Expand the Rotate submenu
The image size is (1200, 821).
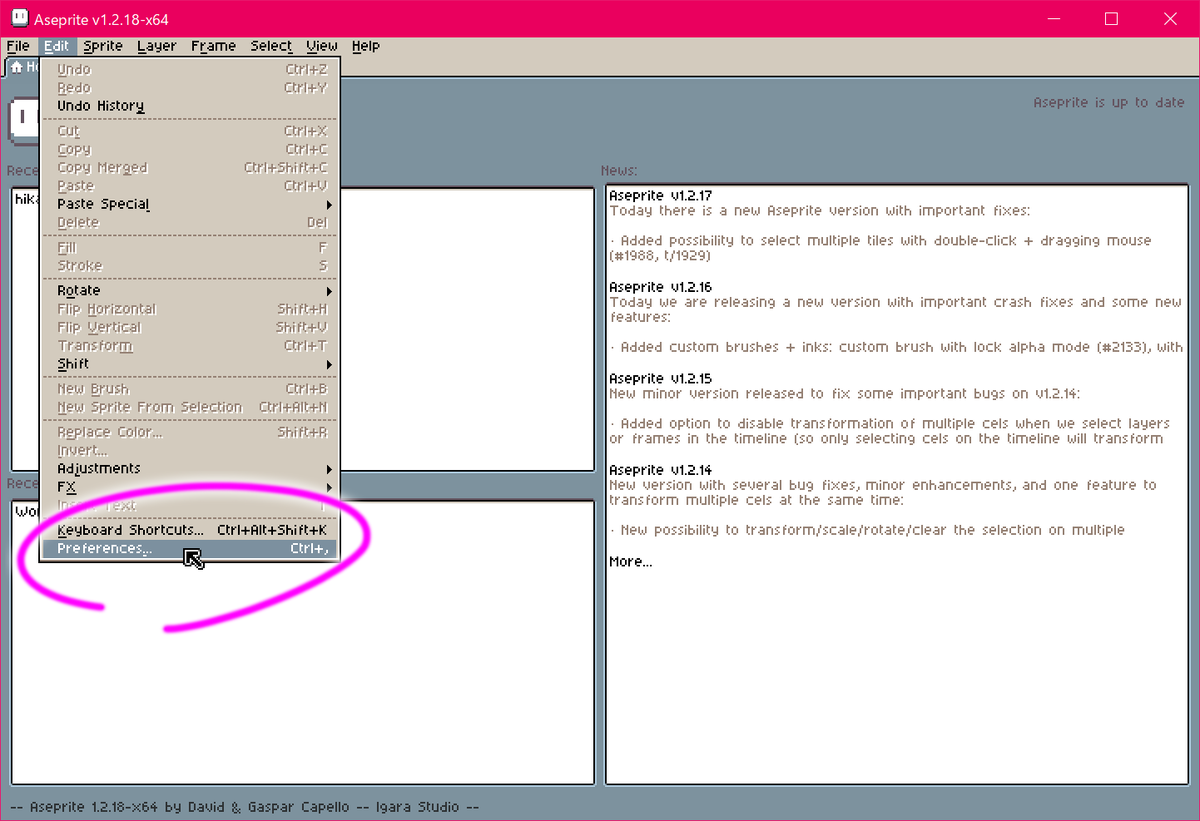tap(78, 290)
